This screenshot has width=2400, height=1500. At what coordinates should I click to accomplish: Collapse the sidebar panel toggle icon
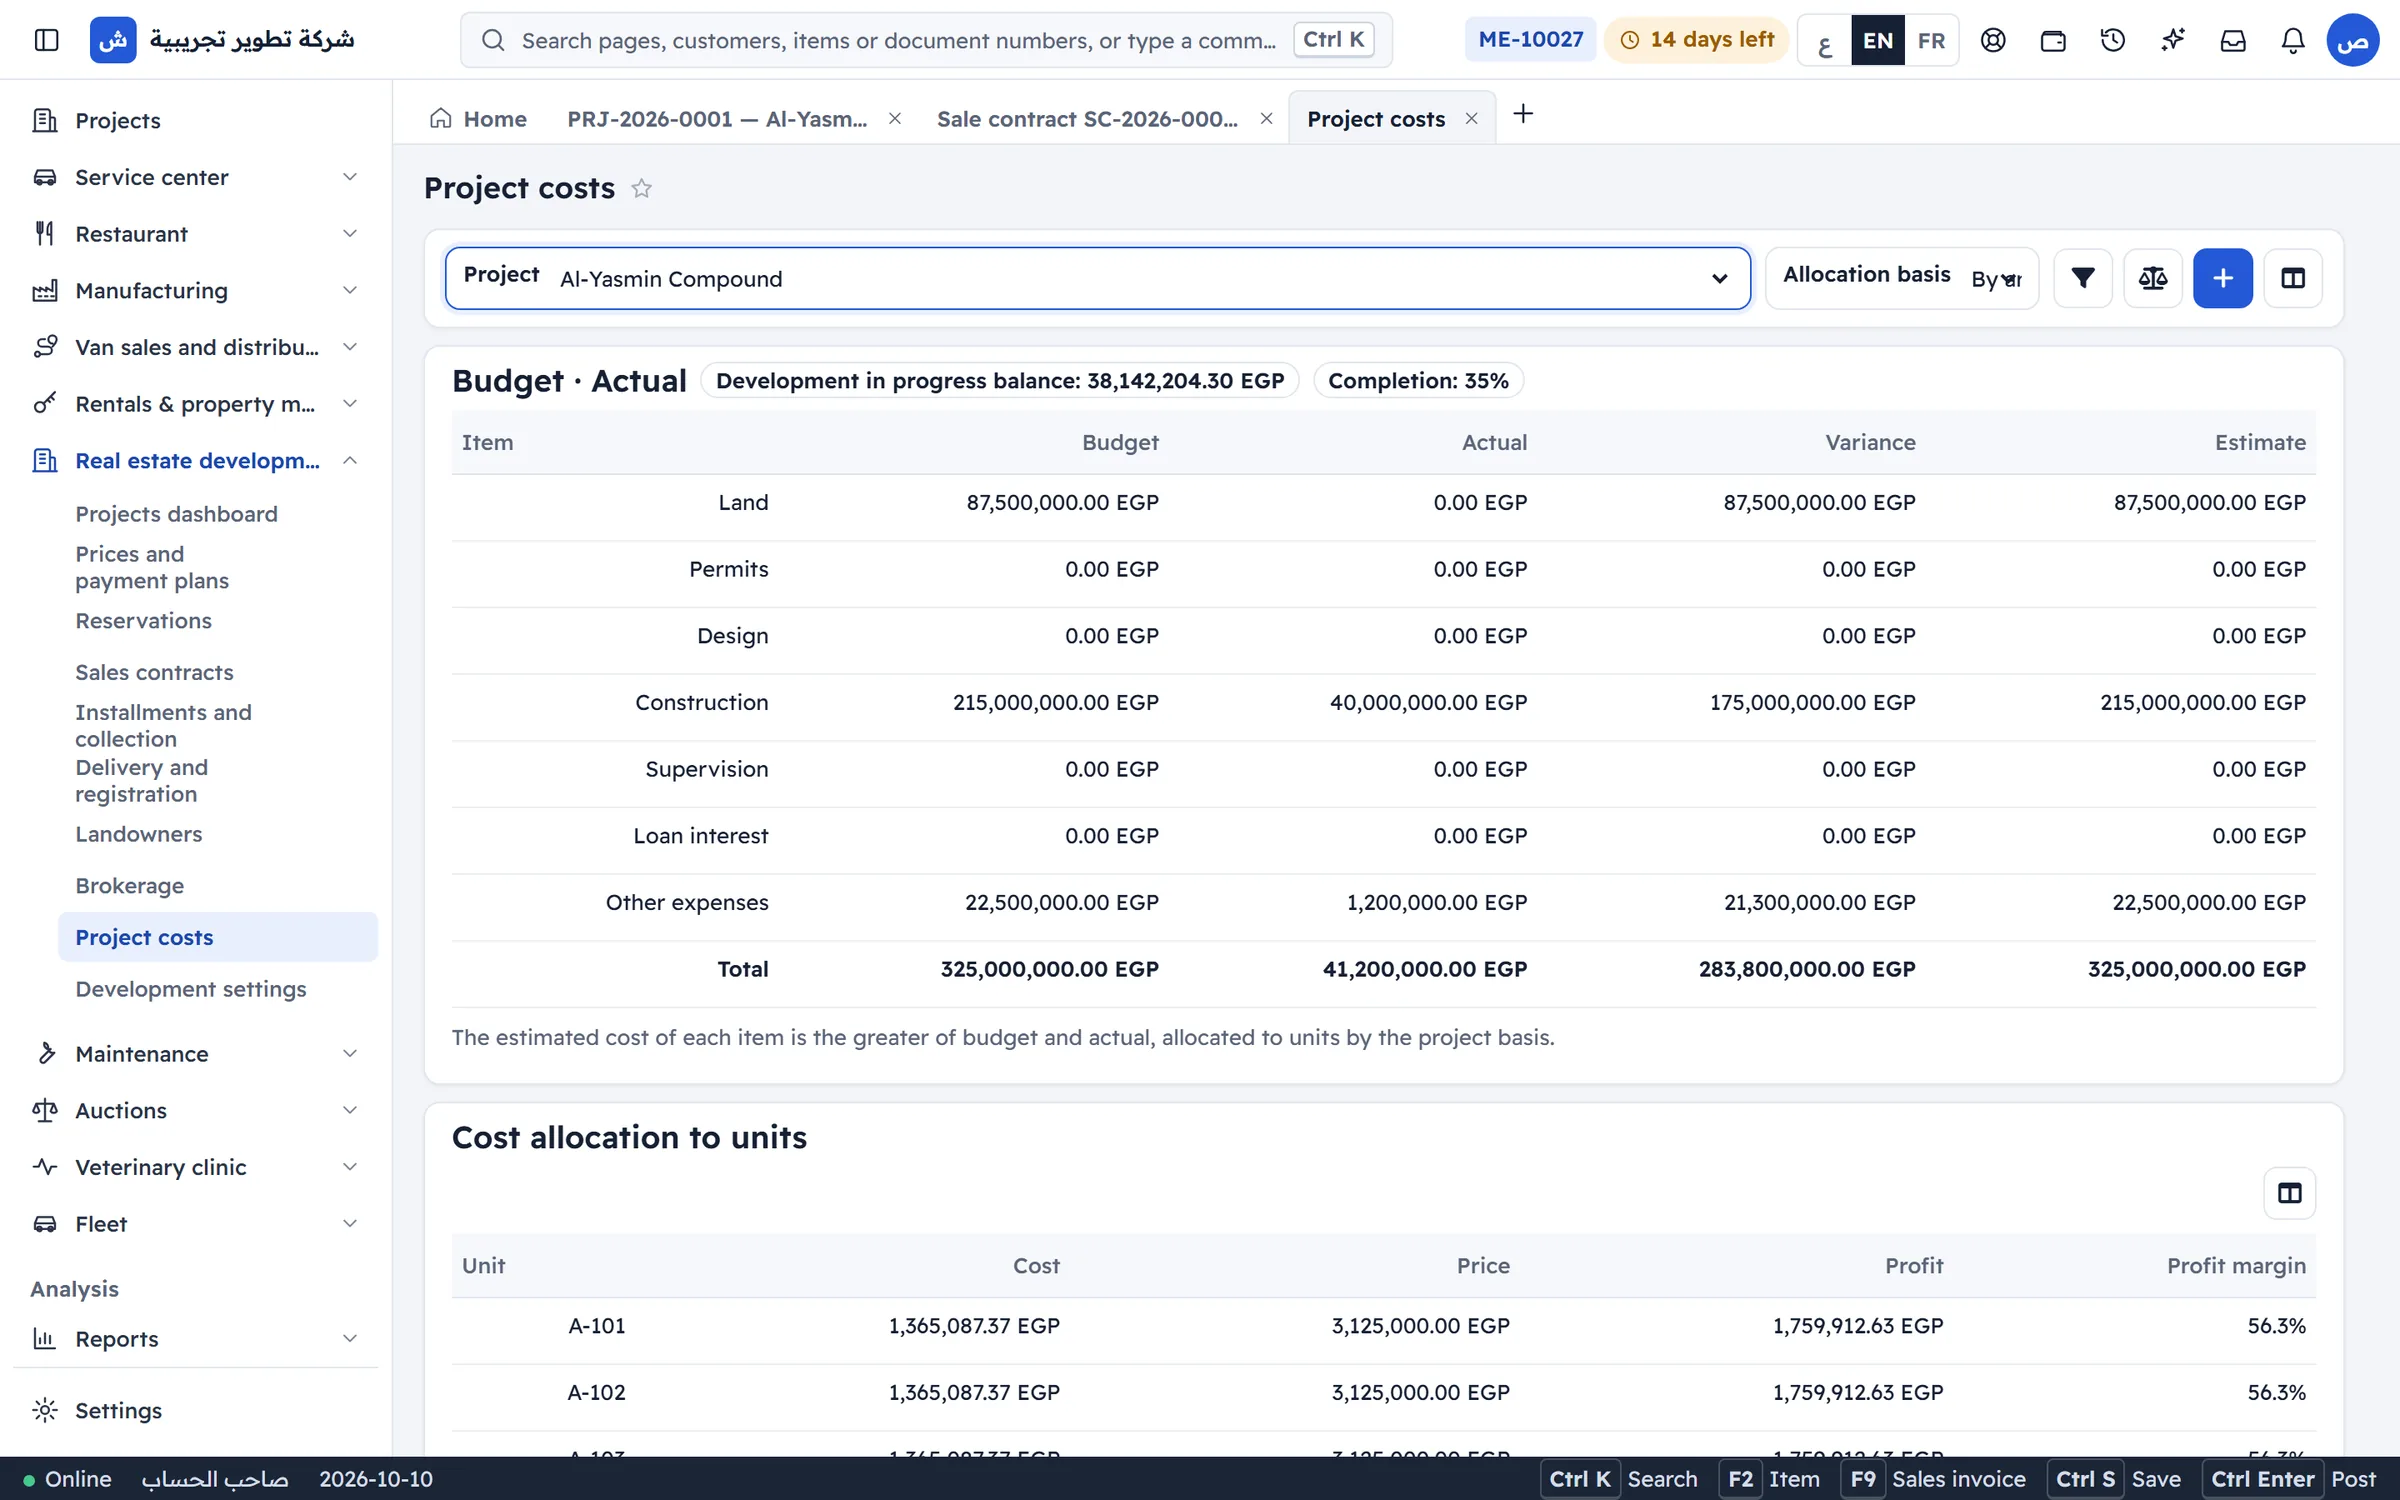point(46,40)
